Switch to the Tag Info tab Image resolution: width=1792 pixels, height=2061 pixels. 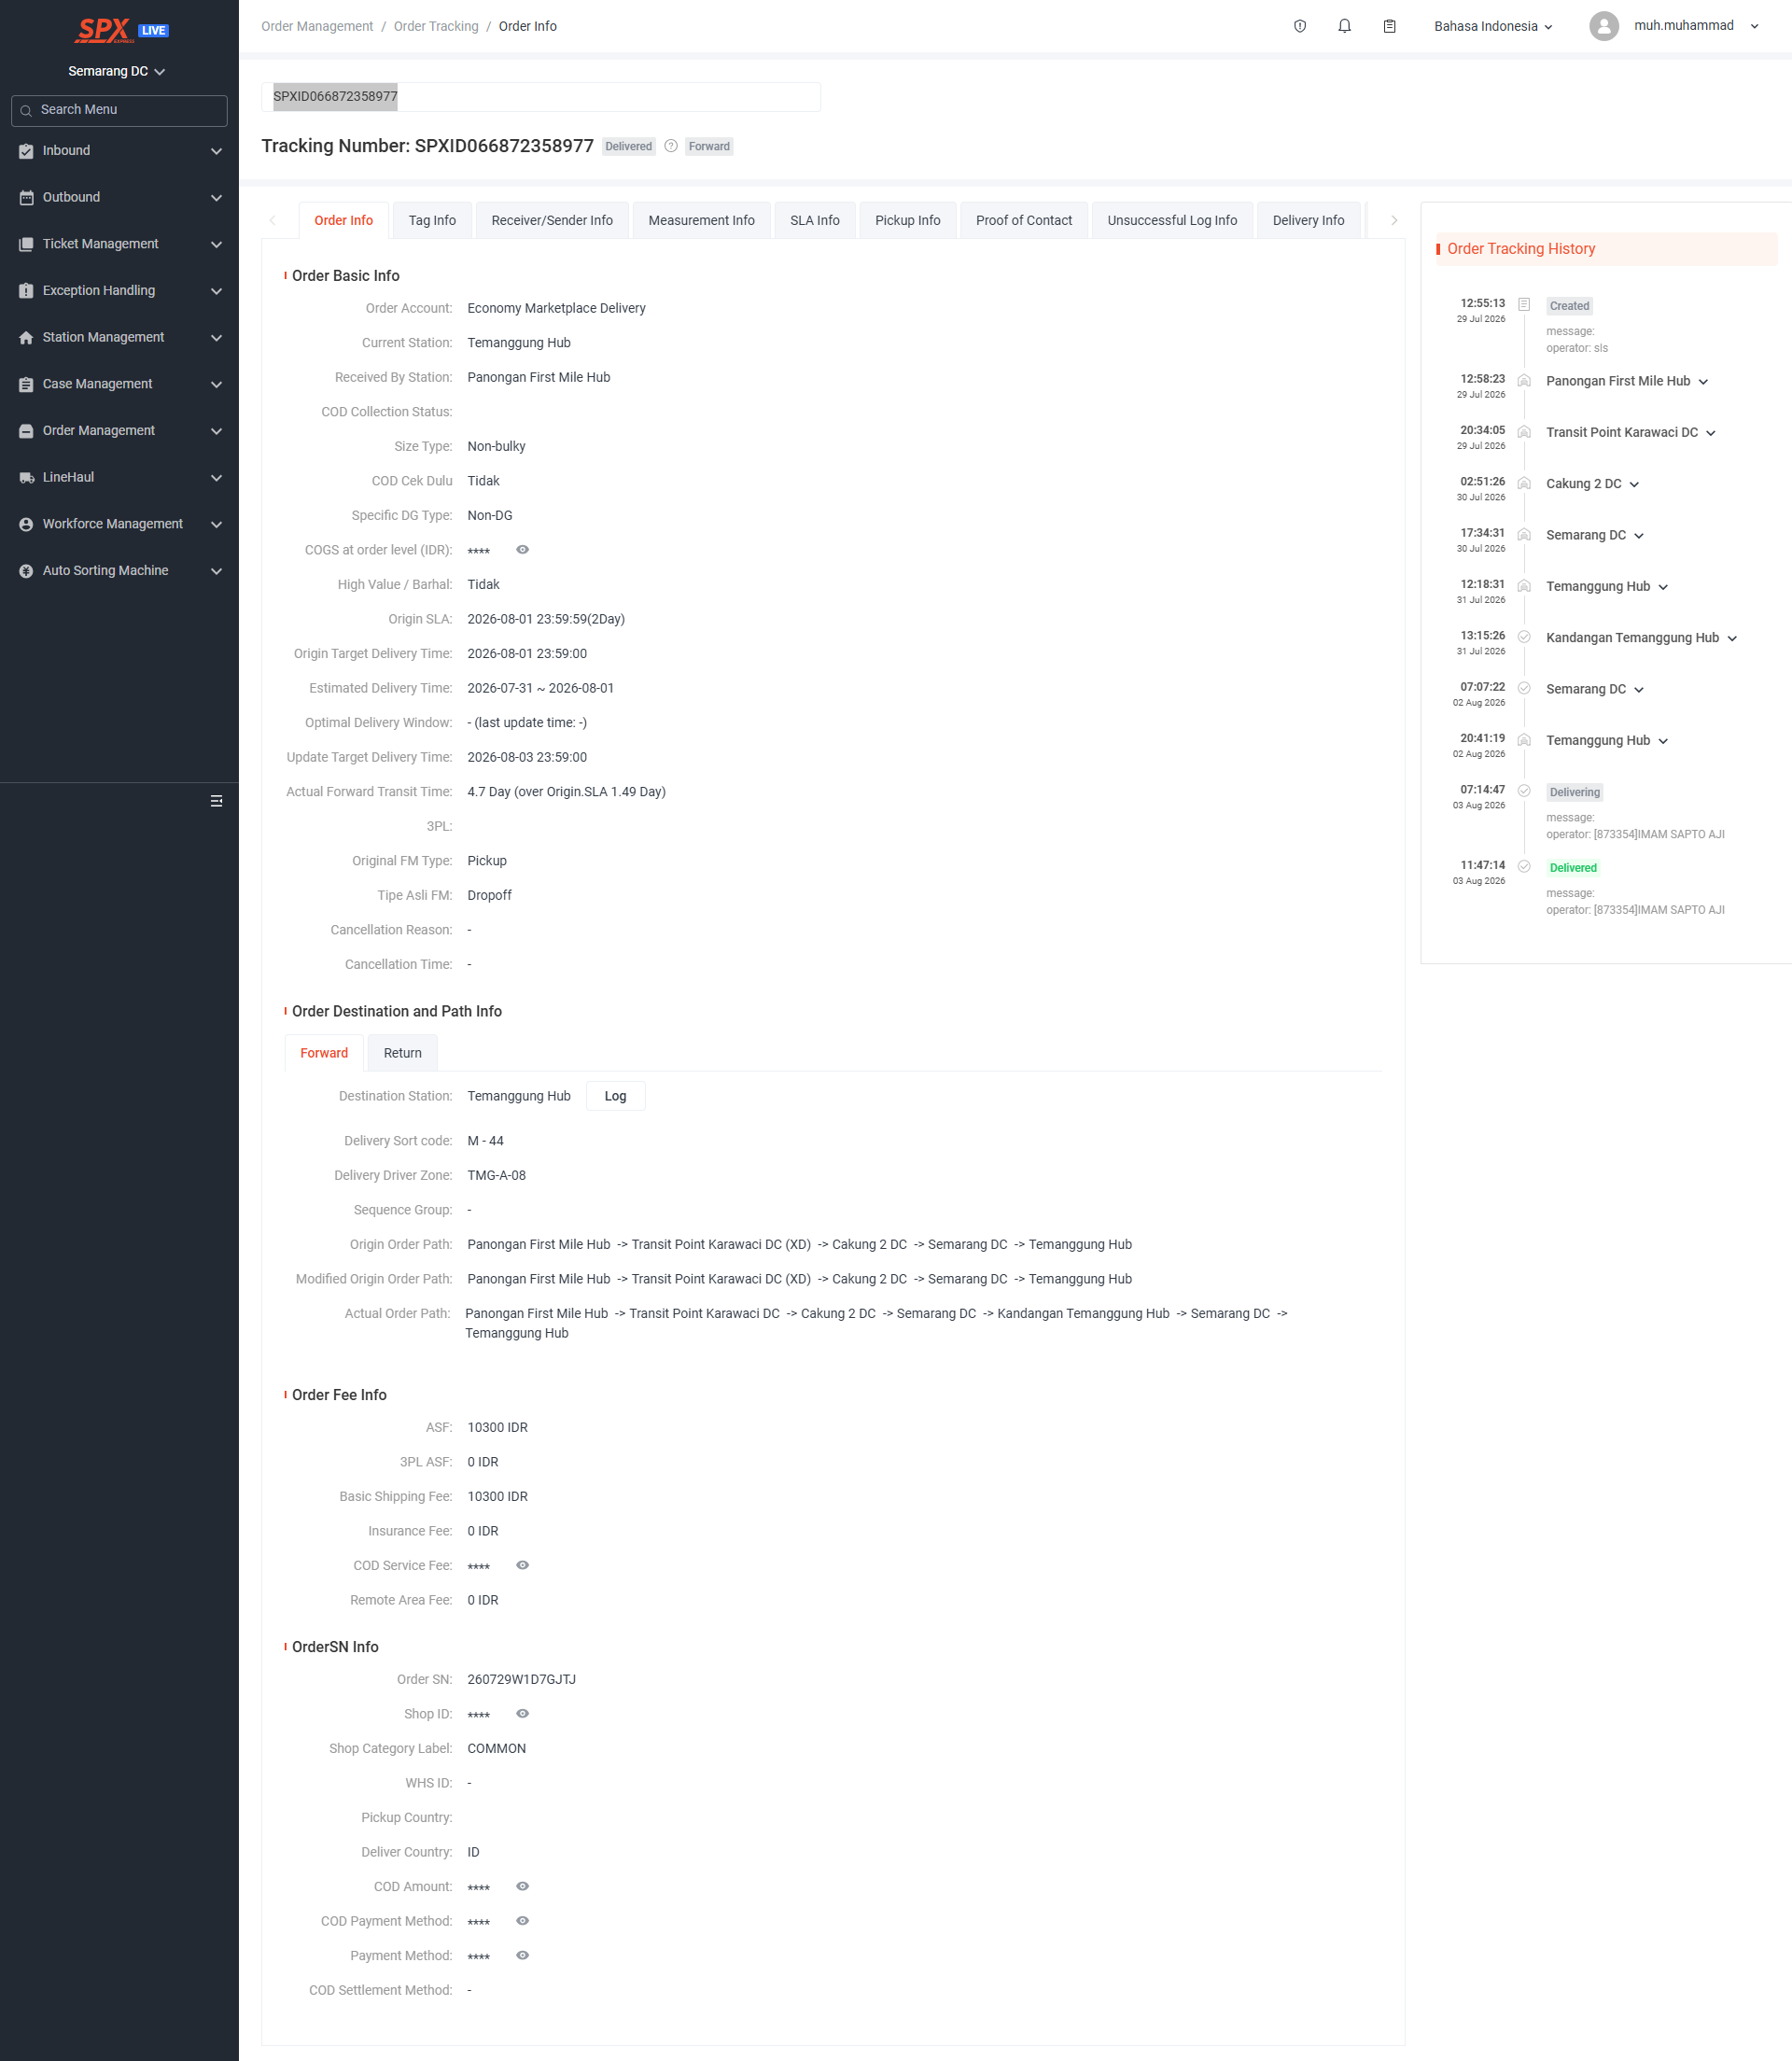(x=432, y=220)
